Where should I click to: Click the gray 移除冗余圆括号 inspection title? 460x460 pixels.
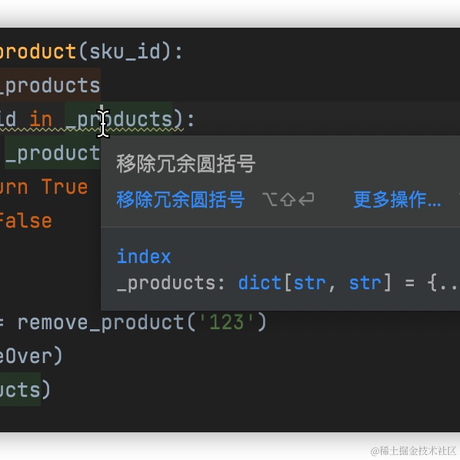(186, 164)
